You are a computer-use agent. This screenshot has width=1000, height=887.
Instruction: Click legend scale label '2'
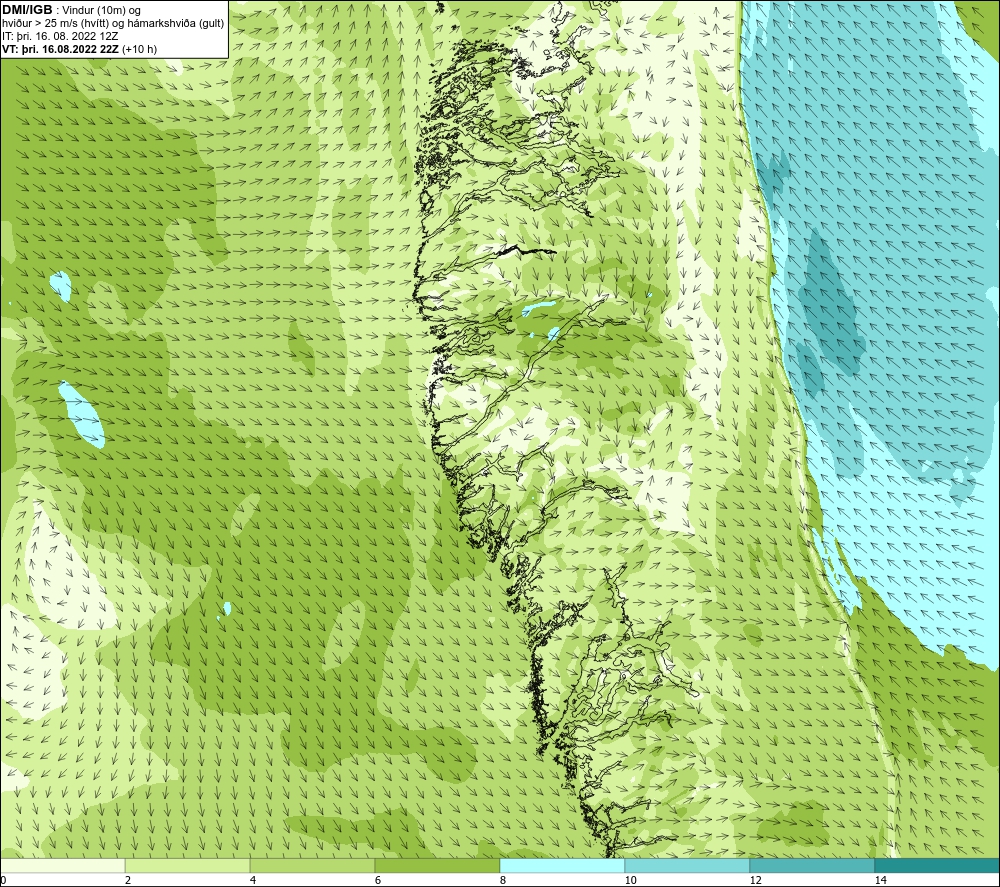(128, 880)
